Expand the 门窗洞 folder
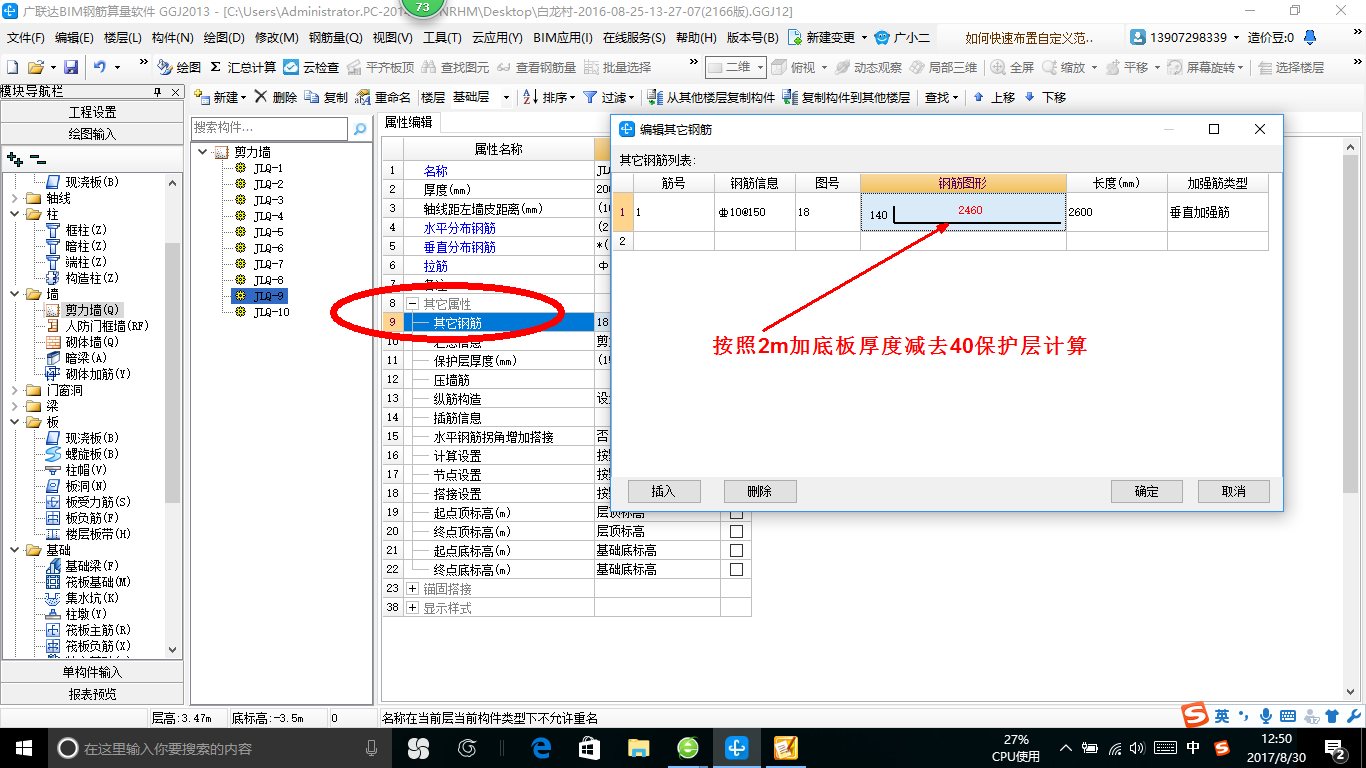1366x768 pixels. (14, 390)
